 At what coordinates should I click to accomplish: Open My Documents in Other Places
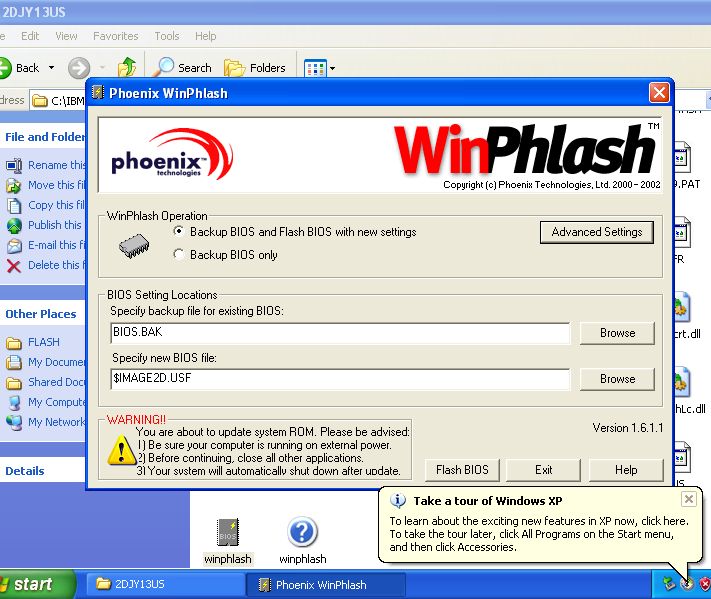45,362
